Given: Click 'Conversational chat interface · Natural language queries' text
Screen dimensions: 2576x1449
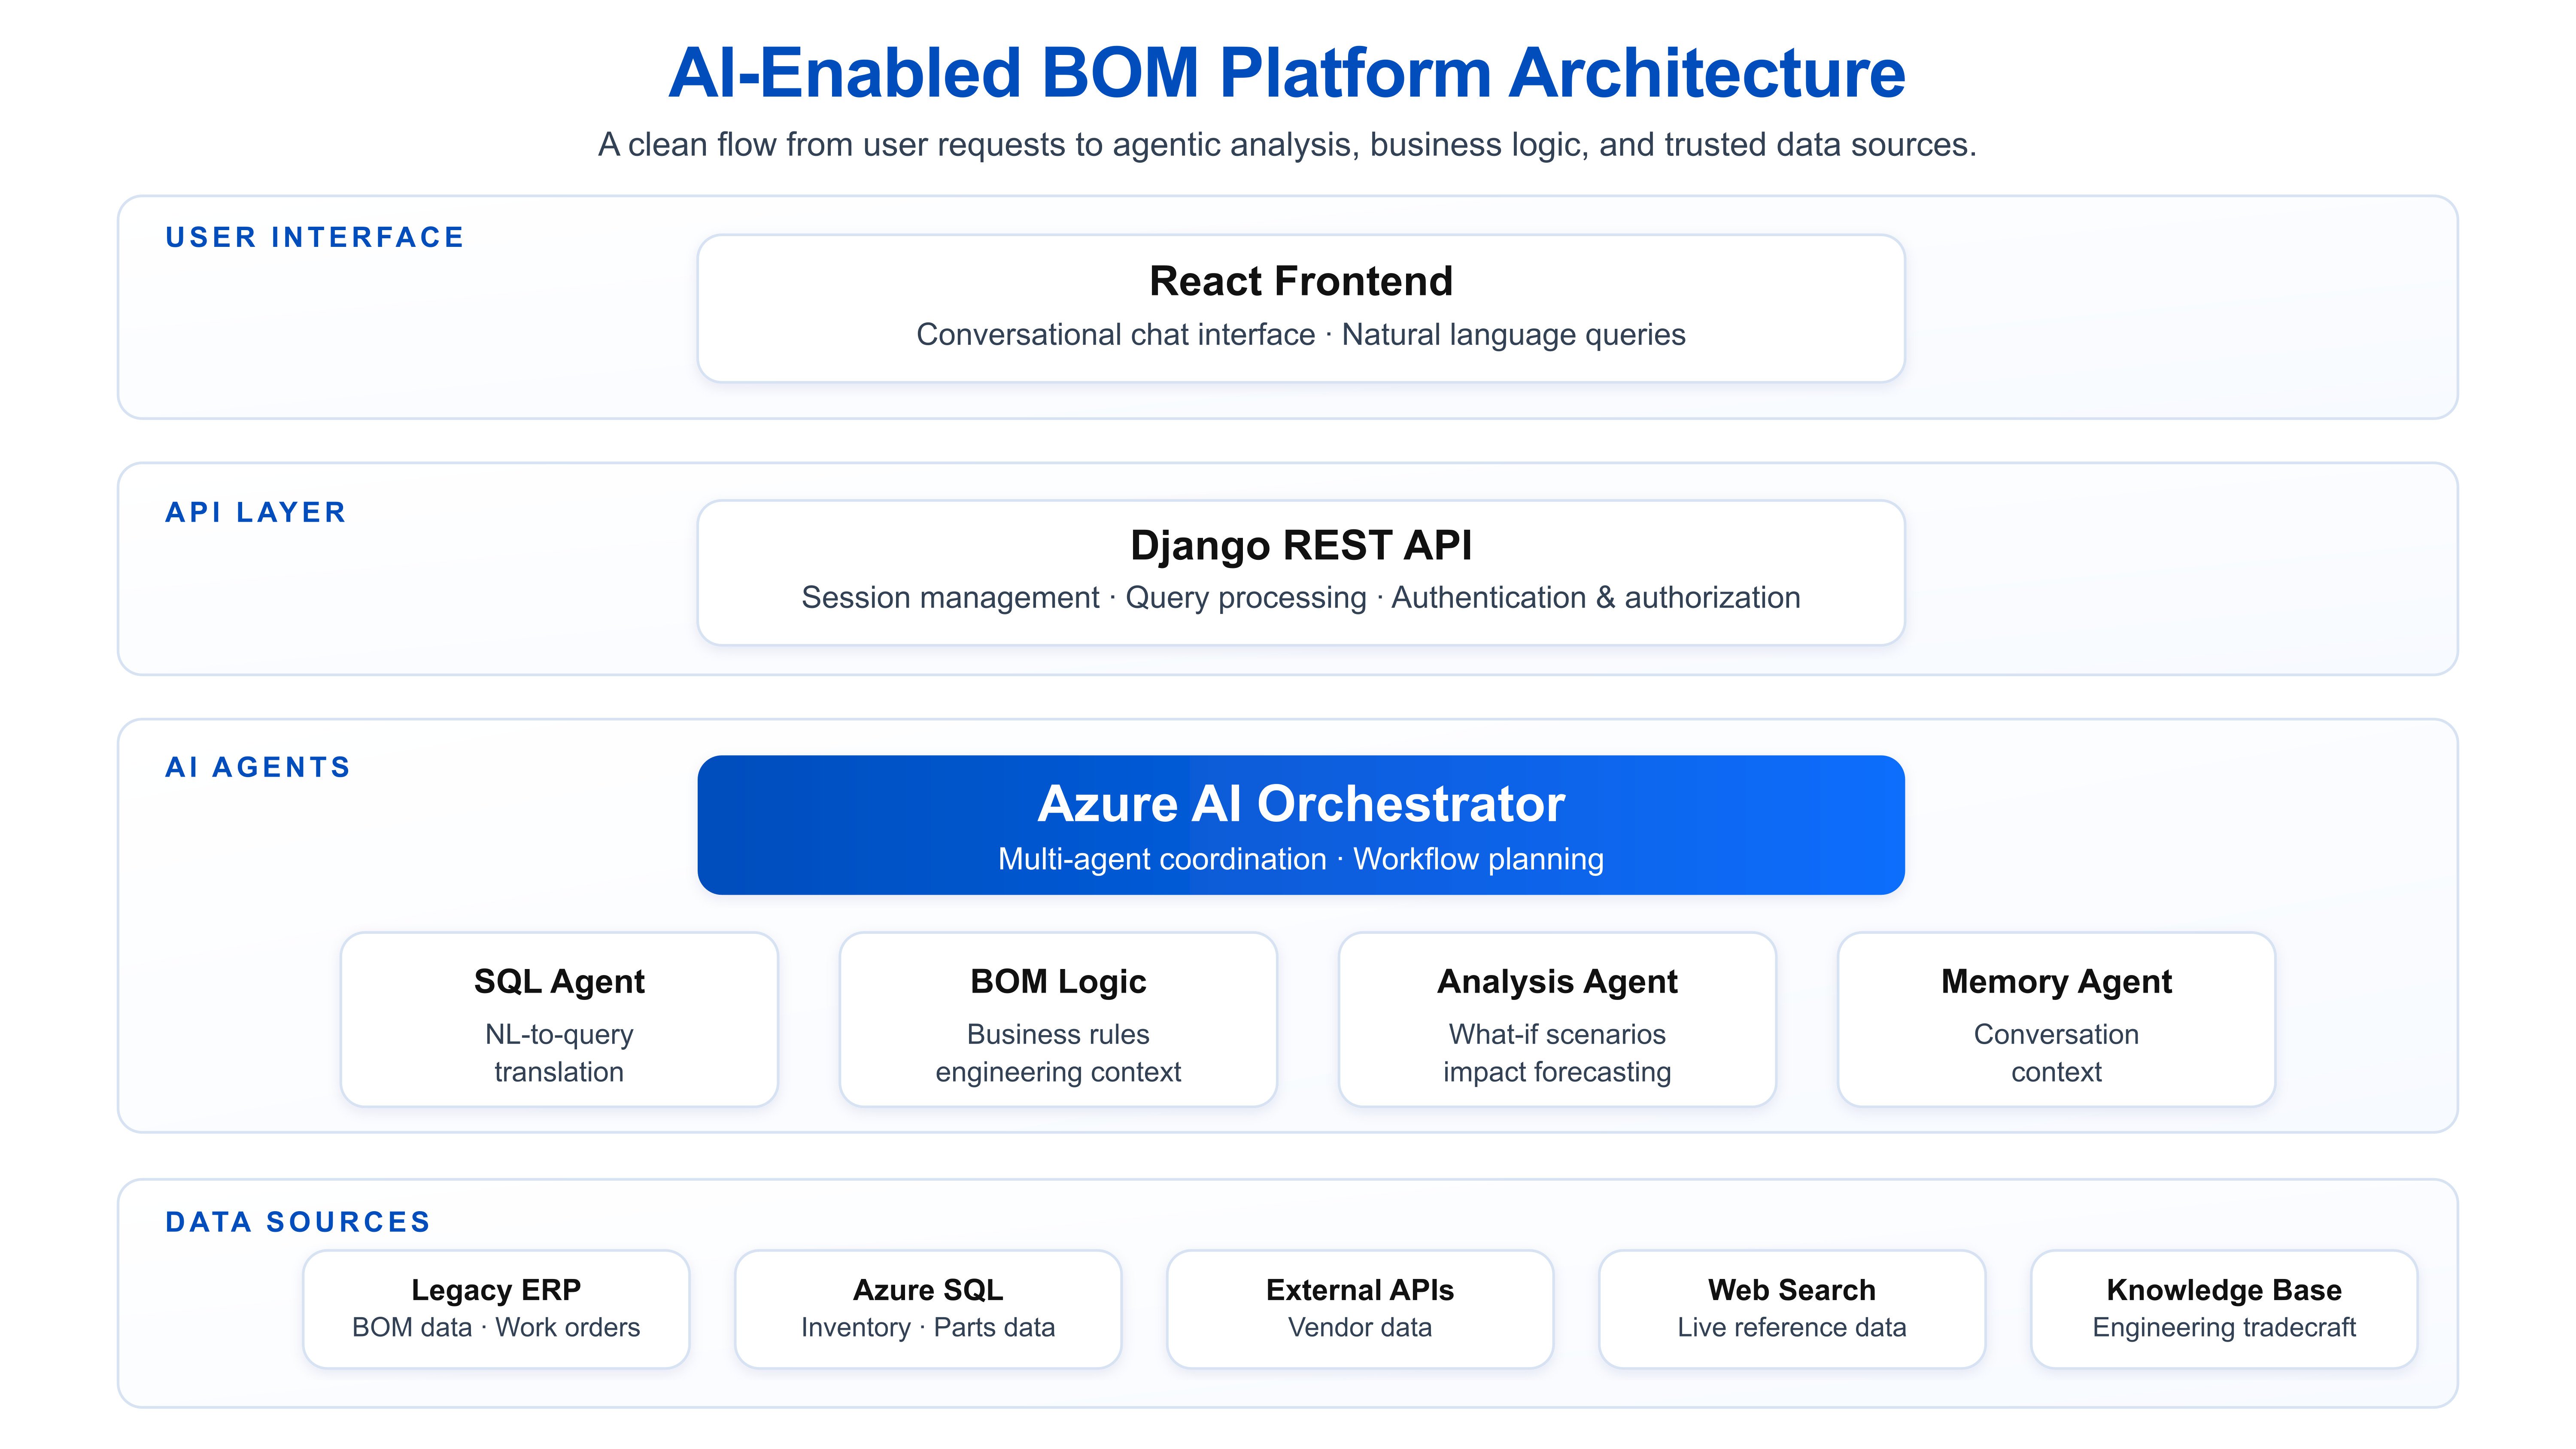Looking at the screenshot, I should [1300, 335].
